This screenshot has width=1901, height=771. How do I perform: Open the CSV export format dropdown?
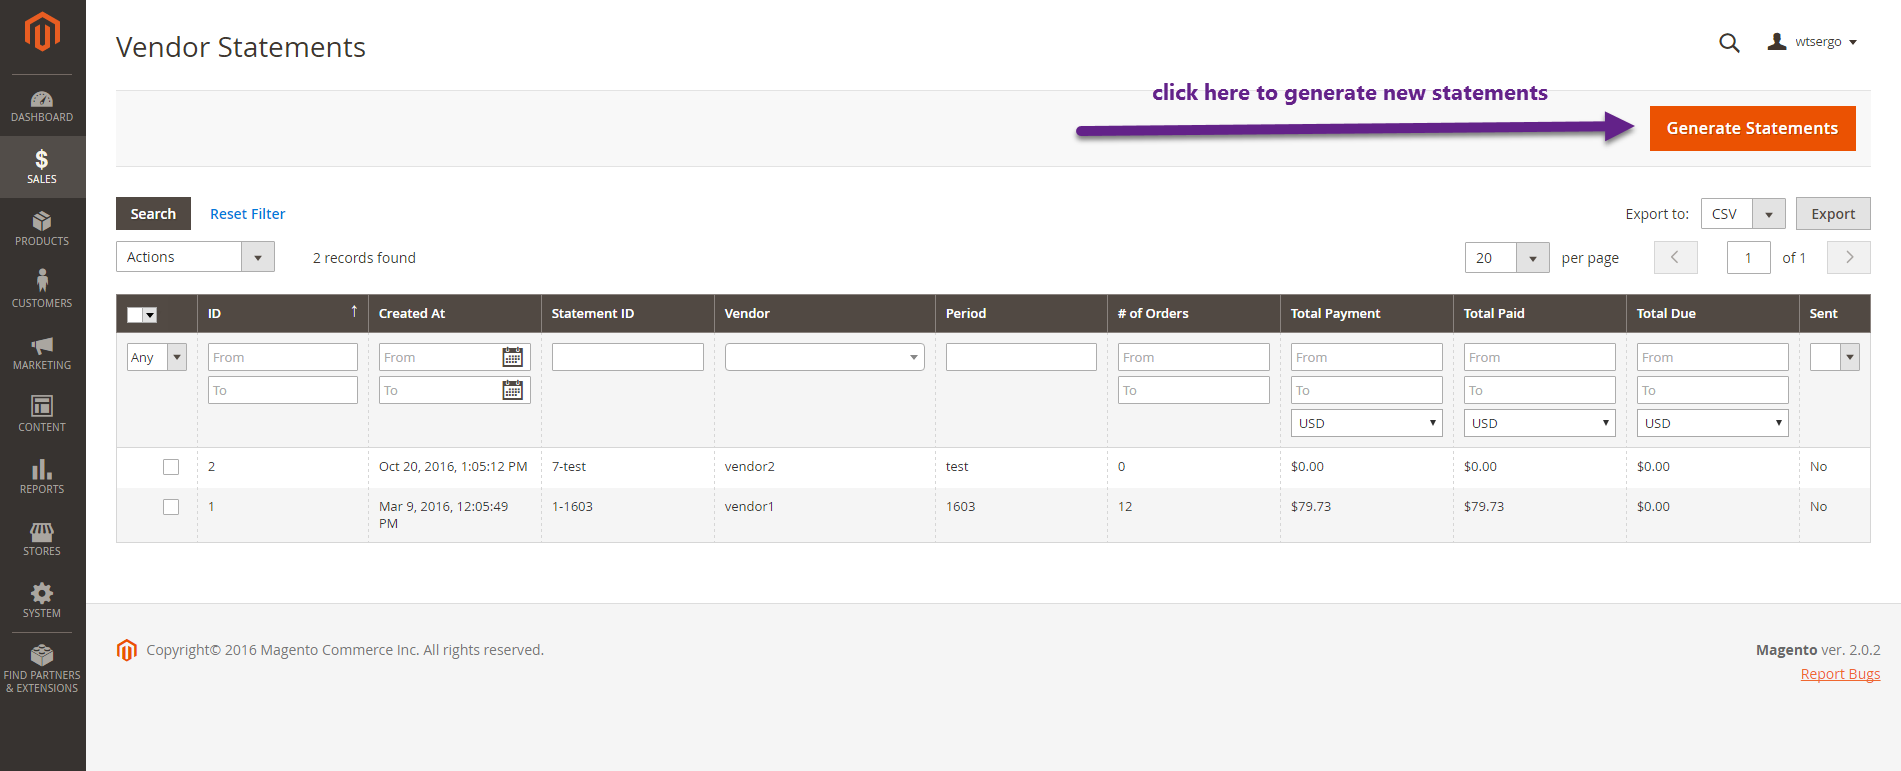[1743, 214]
